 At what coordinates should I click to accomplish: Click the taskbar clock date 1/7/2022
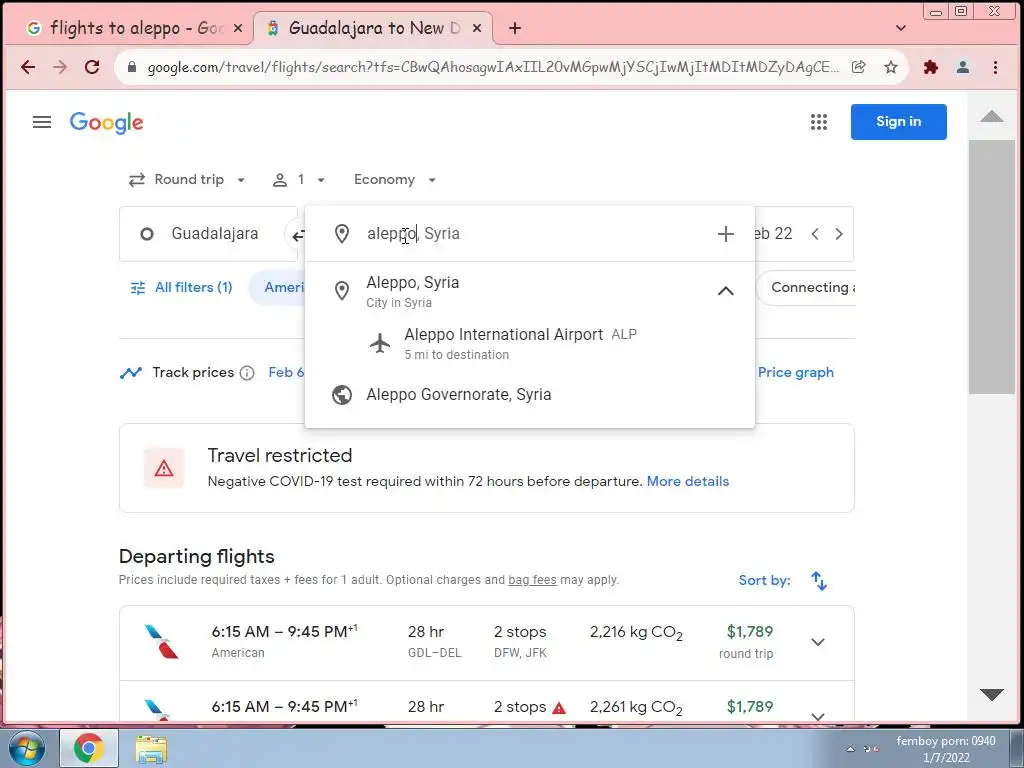pyautogui.click(x=946, y=758)
